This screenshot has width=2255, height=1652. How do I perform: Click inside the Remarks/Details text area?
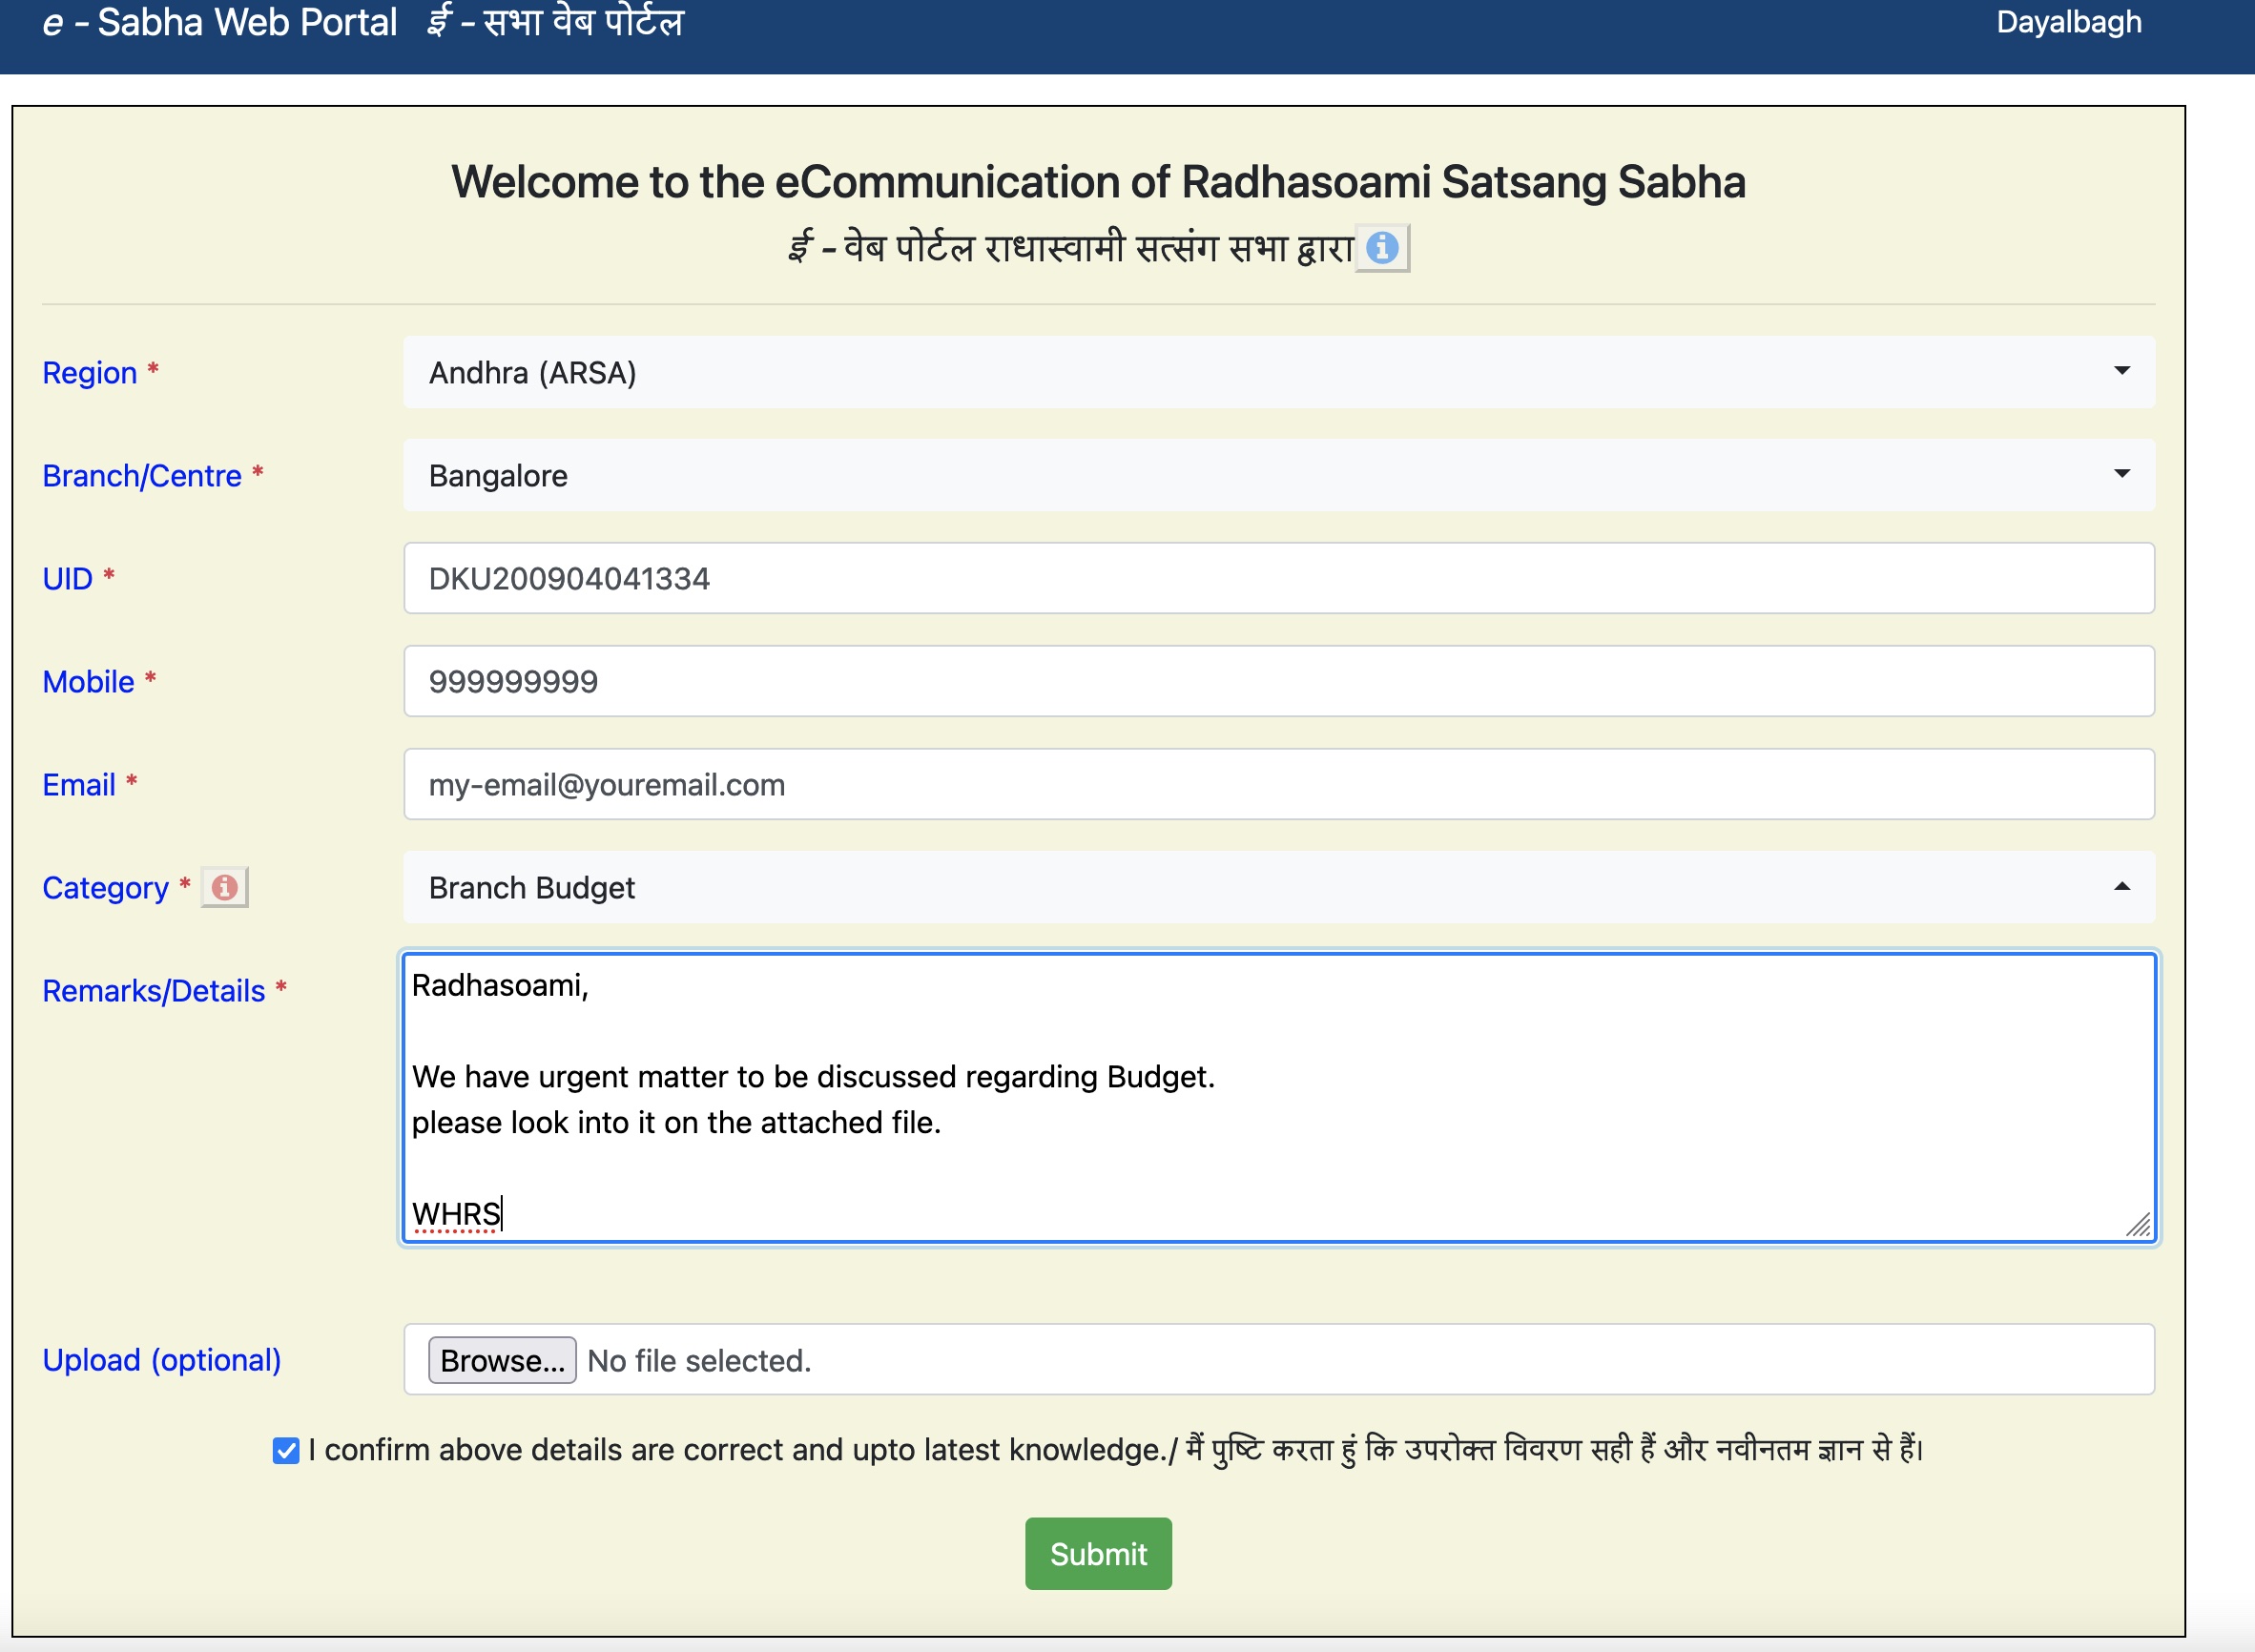1278,1098
